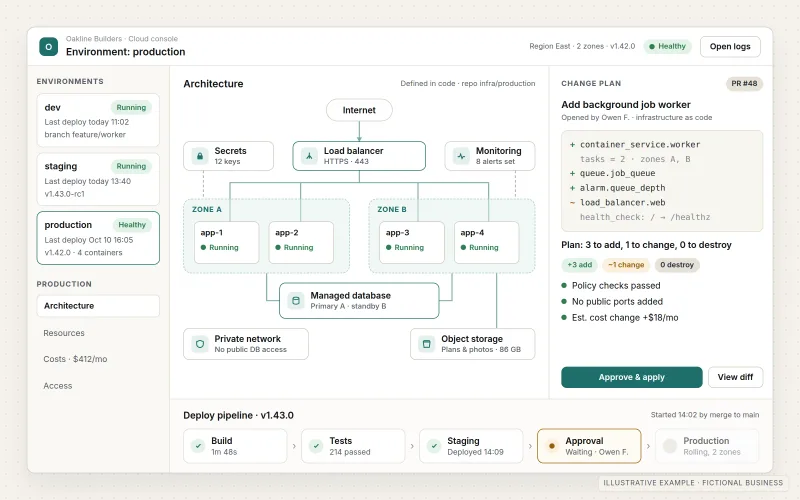Screen dimensions: 800x500
Task: Click the Internet node in diagram
Action: click(x=359, y=110)
